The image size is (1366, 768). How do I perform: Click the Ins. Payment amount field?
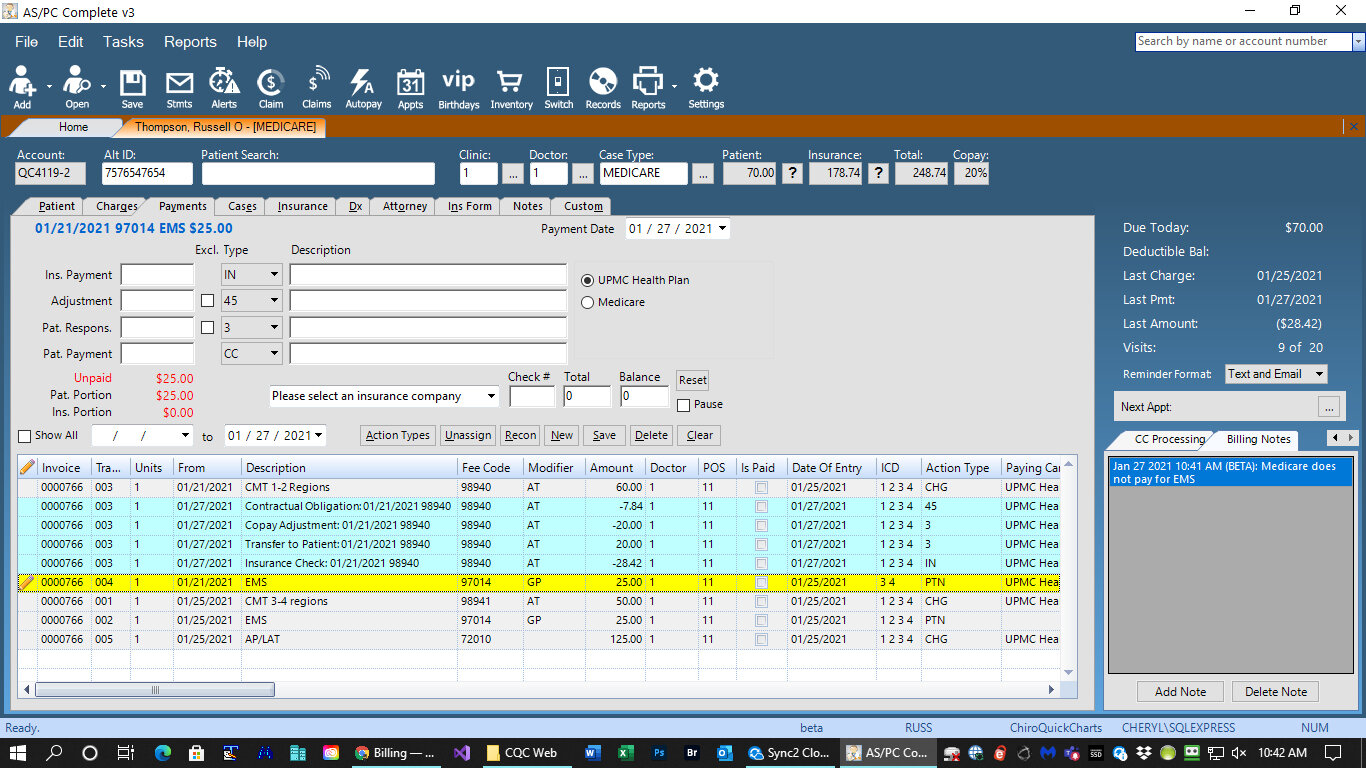[x=157, y=274]
